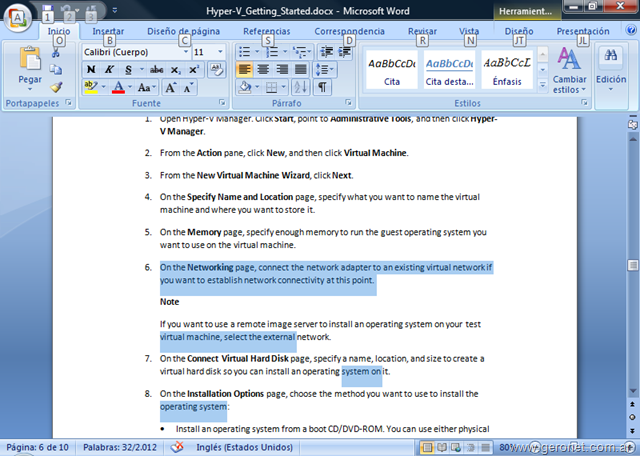Open the Borders dropdown arrow
The width and height of the screenshot is (640, 456).
[x=284, y=87]
